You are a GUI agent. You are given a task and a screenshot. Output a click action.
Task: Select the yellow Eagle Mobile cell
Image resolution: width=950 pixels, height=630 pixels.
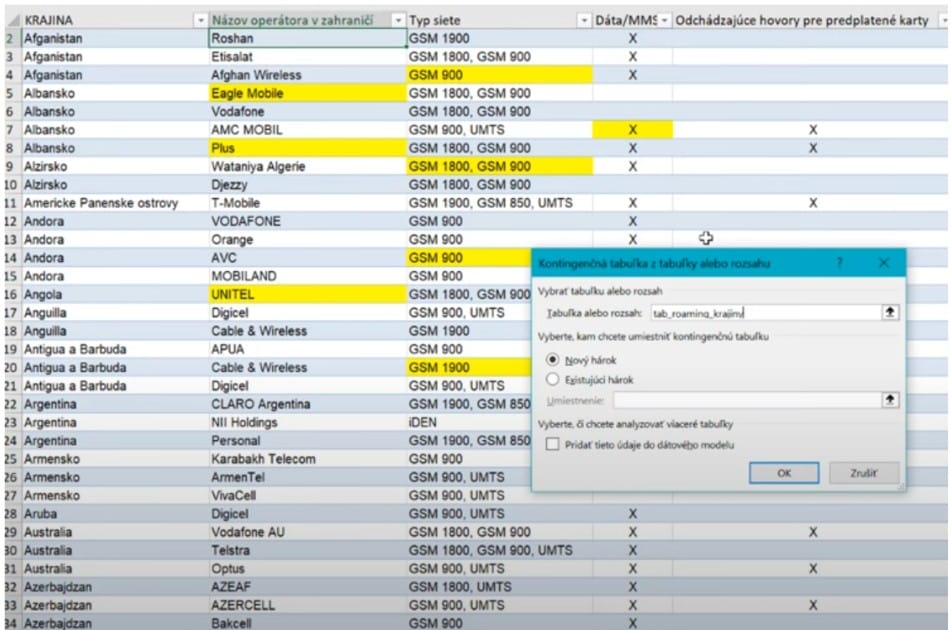308,93
